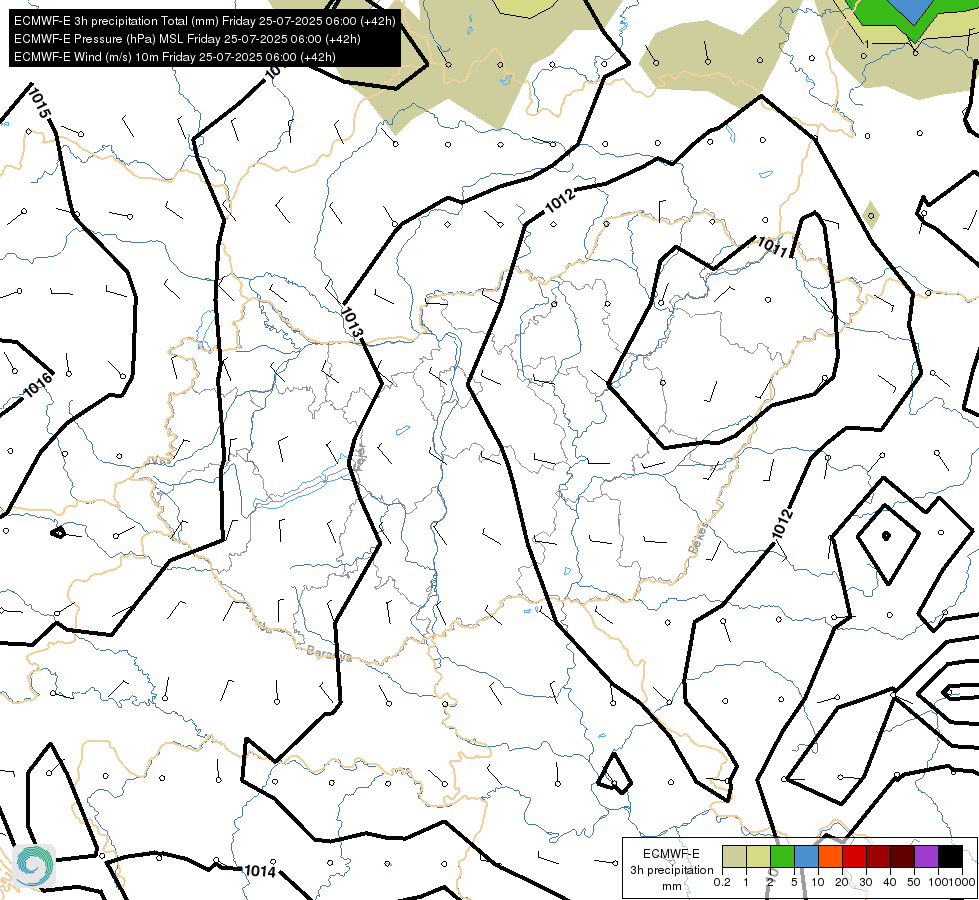Click the Baranya county name
This screenshot has width=979, height=900.
click(330, 654)
